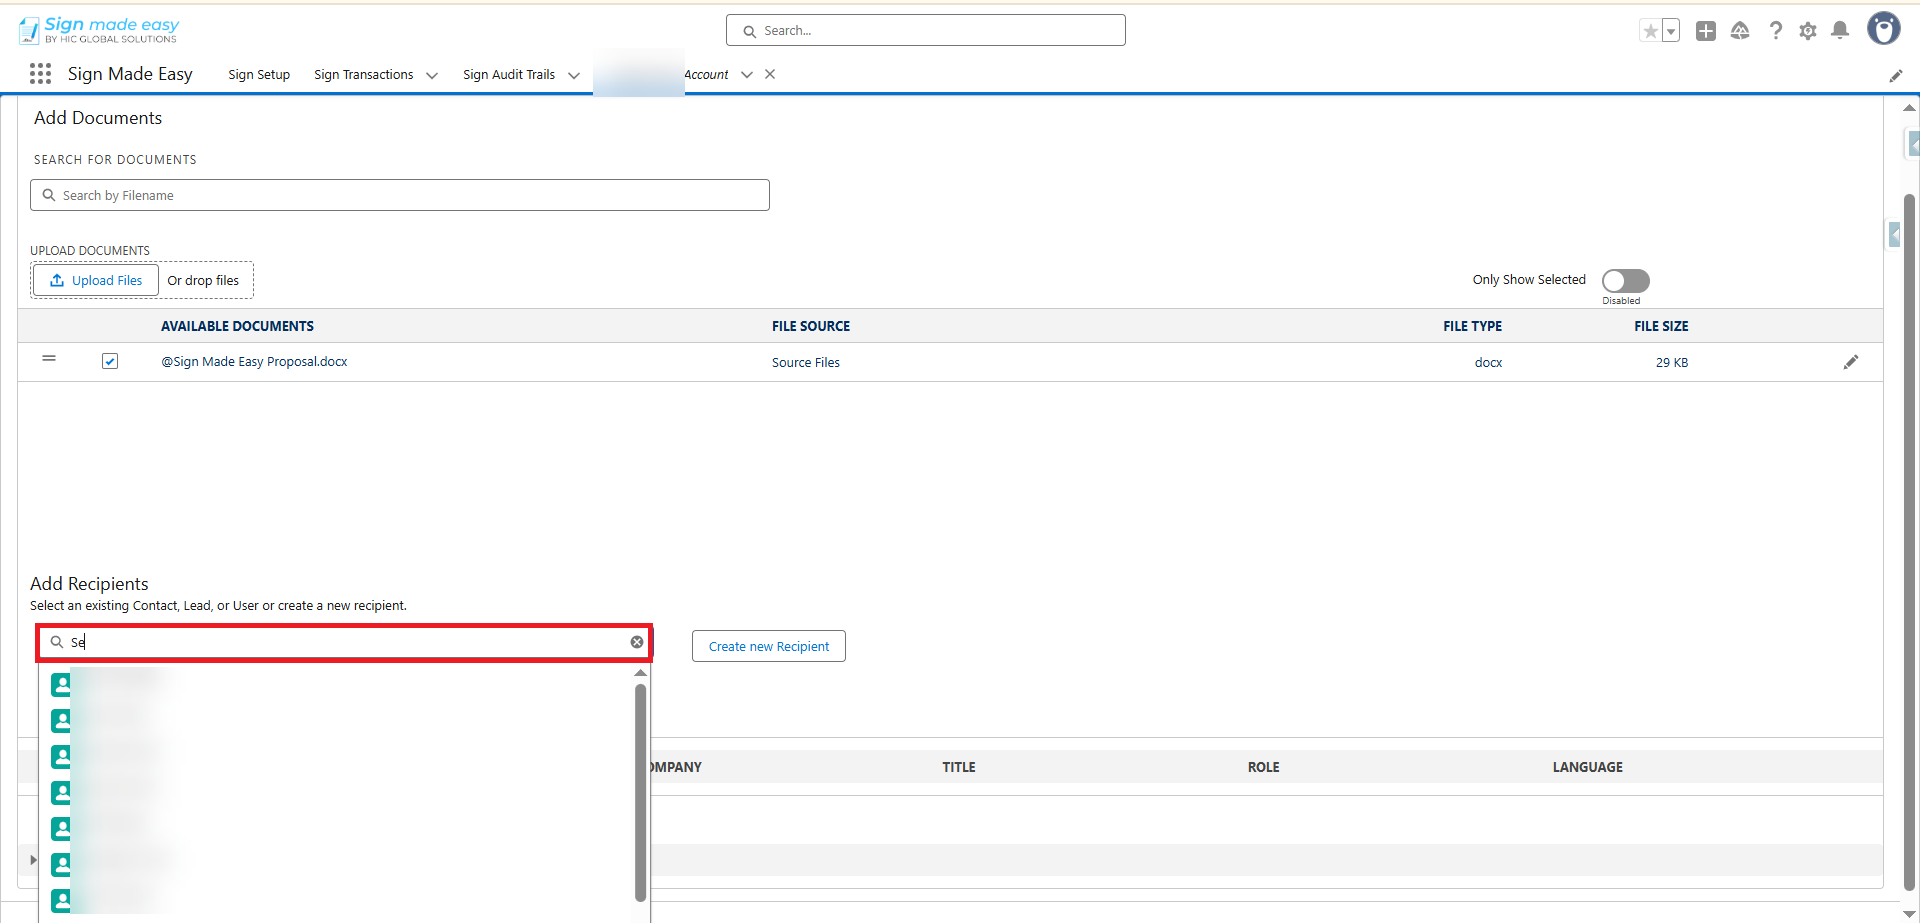The height and width of the screenshot is (923, 1920).
Task: Expand the Account tab menu chevron
Action: click(747, 75)
